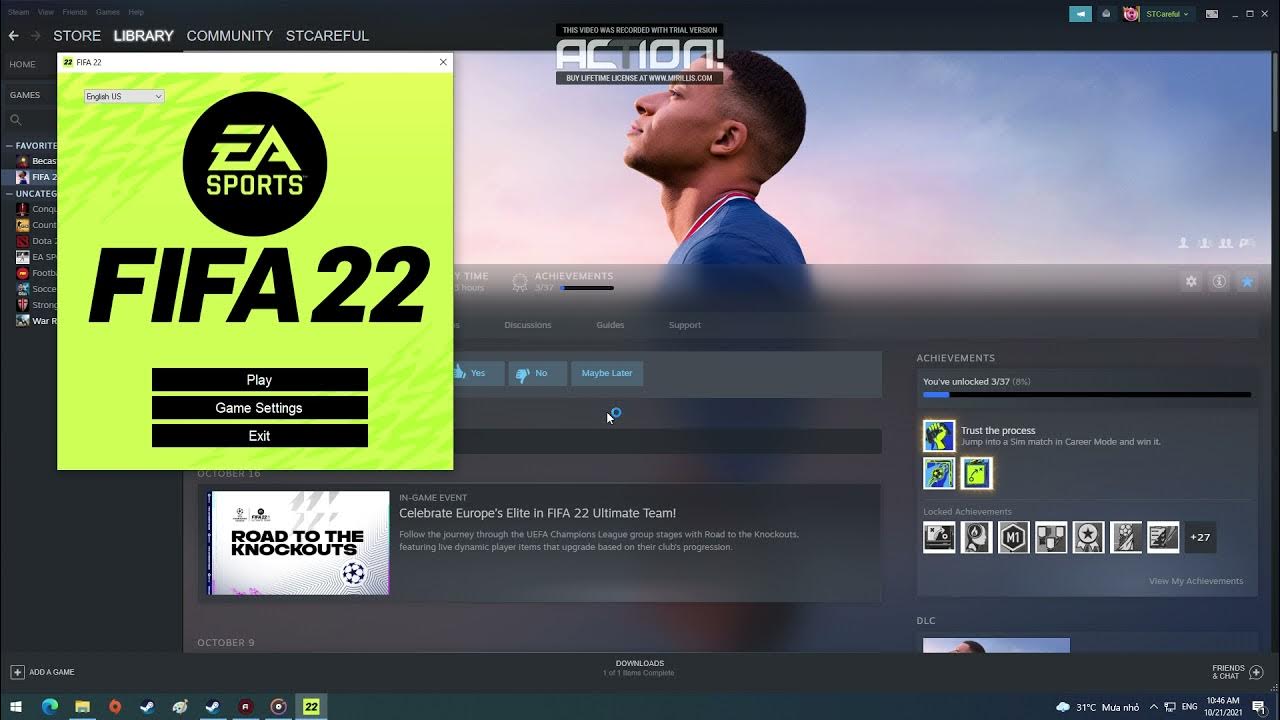The height and width of the screenshot is (720, 1280).
Task: Click the library search magnifier icon
Action: point(16,120)
